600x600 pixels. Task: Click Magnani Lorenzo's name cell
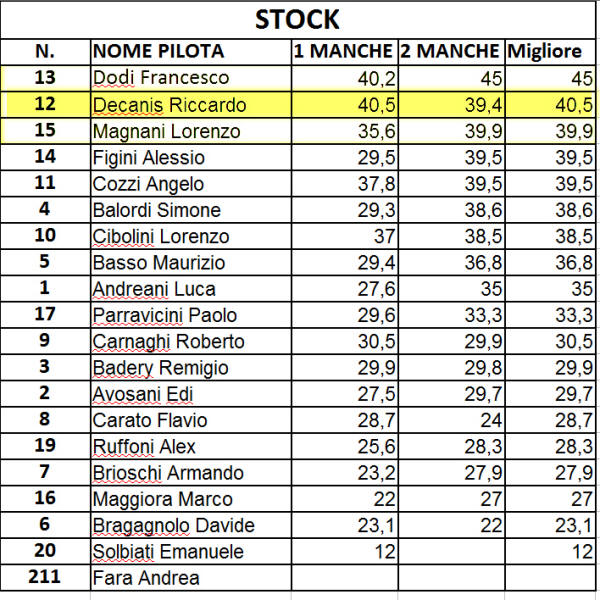click(190, 131)
